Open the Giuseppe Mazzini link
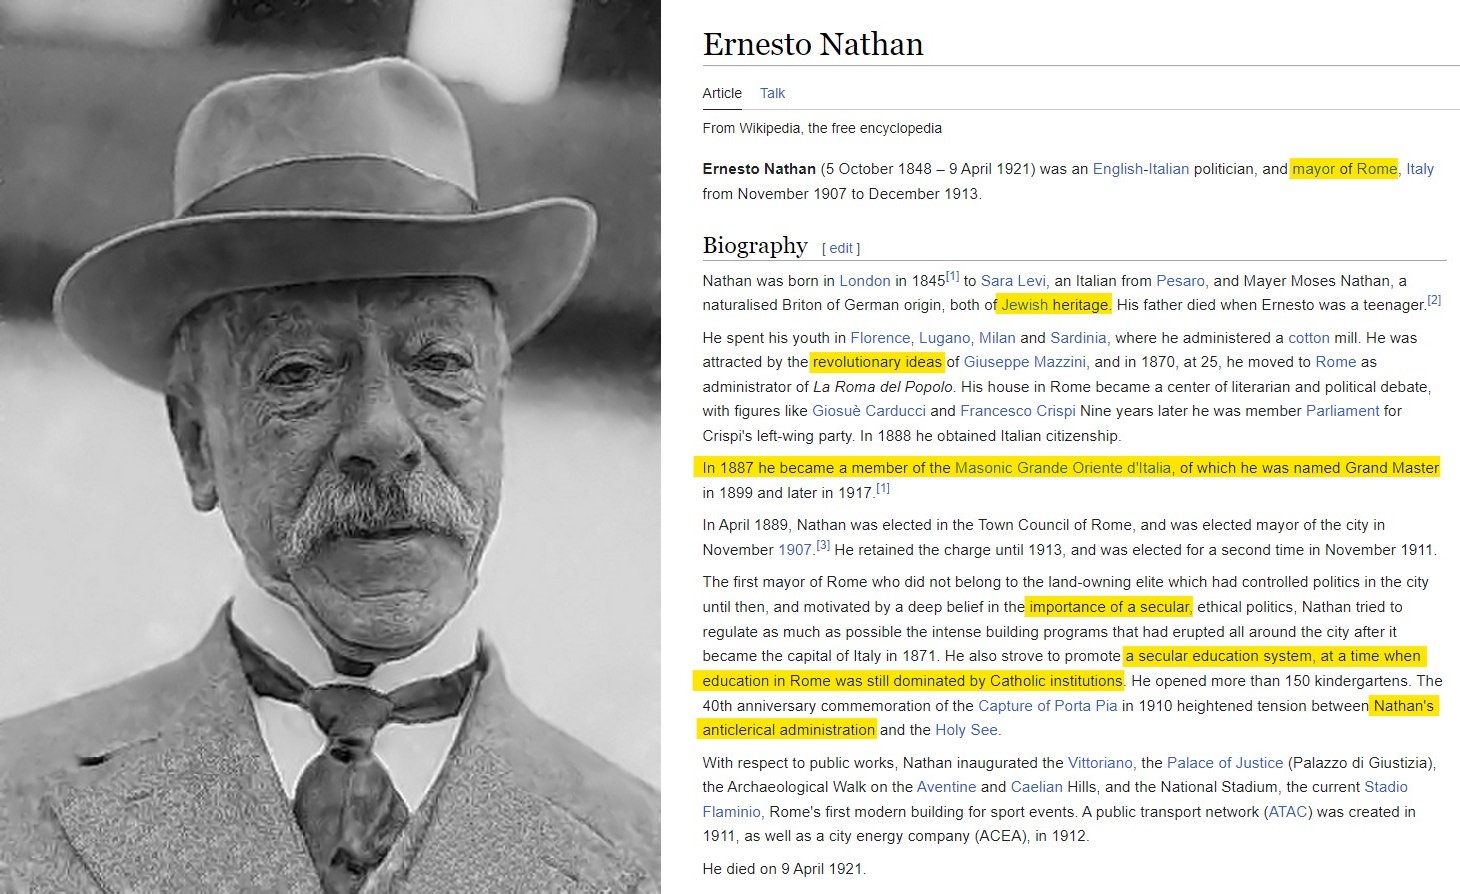The width and height of the screenshot is (1460, 894). pyautogui.click(x=1025, y=362)
